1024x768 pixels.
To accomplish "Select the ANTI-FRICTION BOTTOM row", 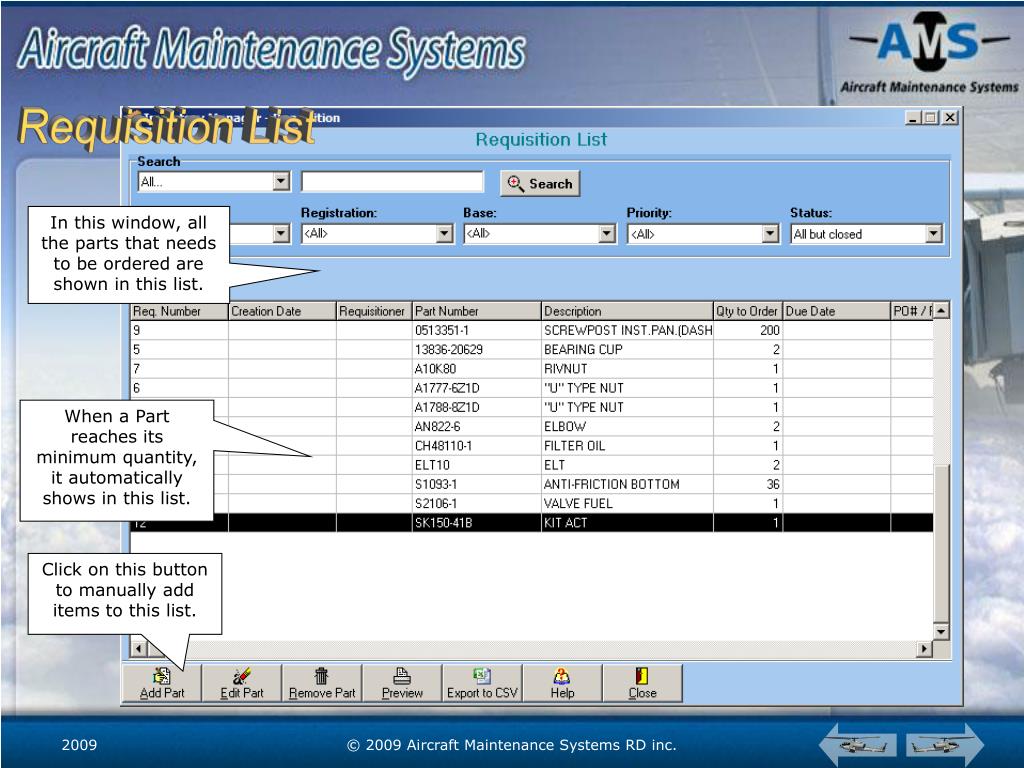I will [532, 484].
